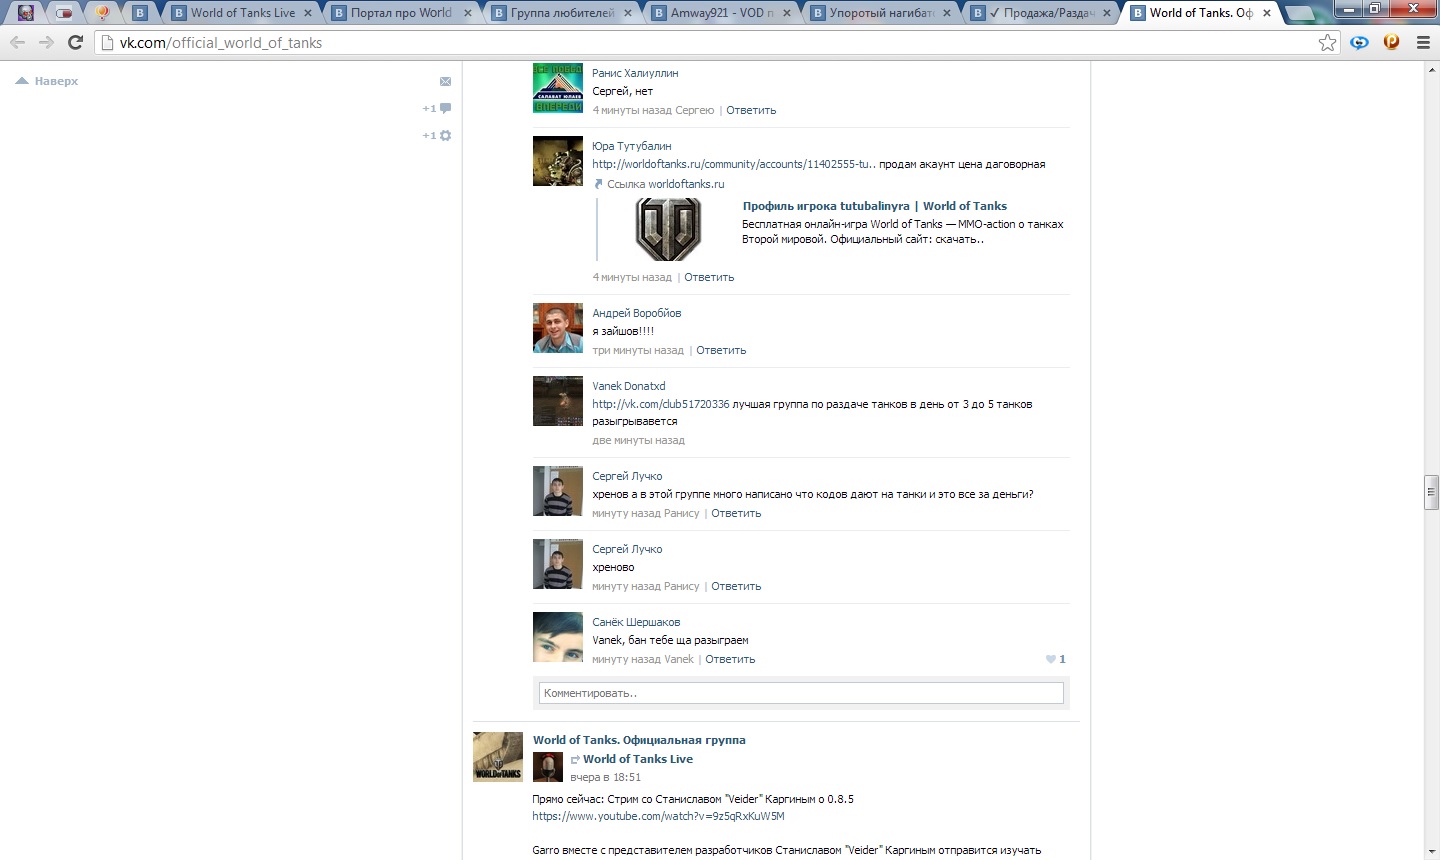The image size is (1440, 860).
Task: Close the 'Портал про World' tab
Action: coord(467,13)
